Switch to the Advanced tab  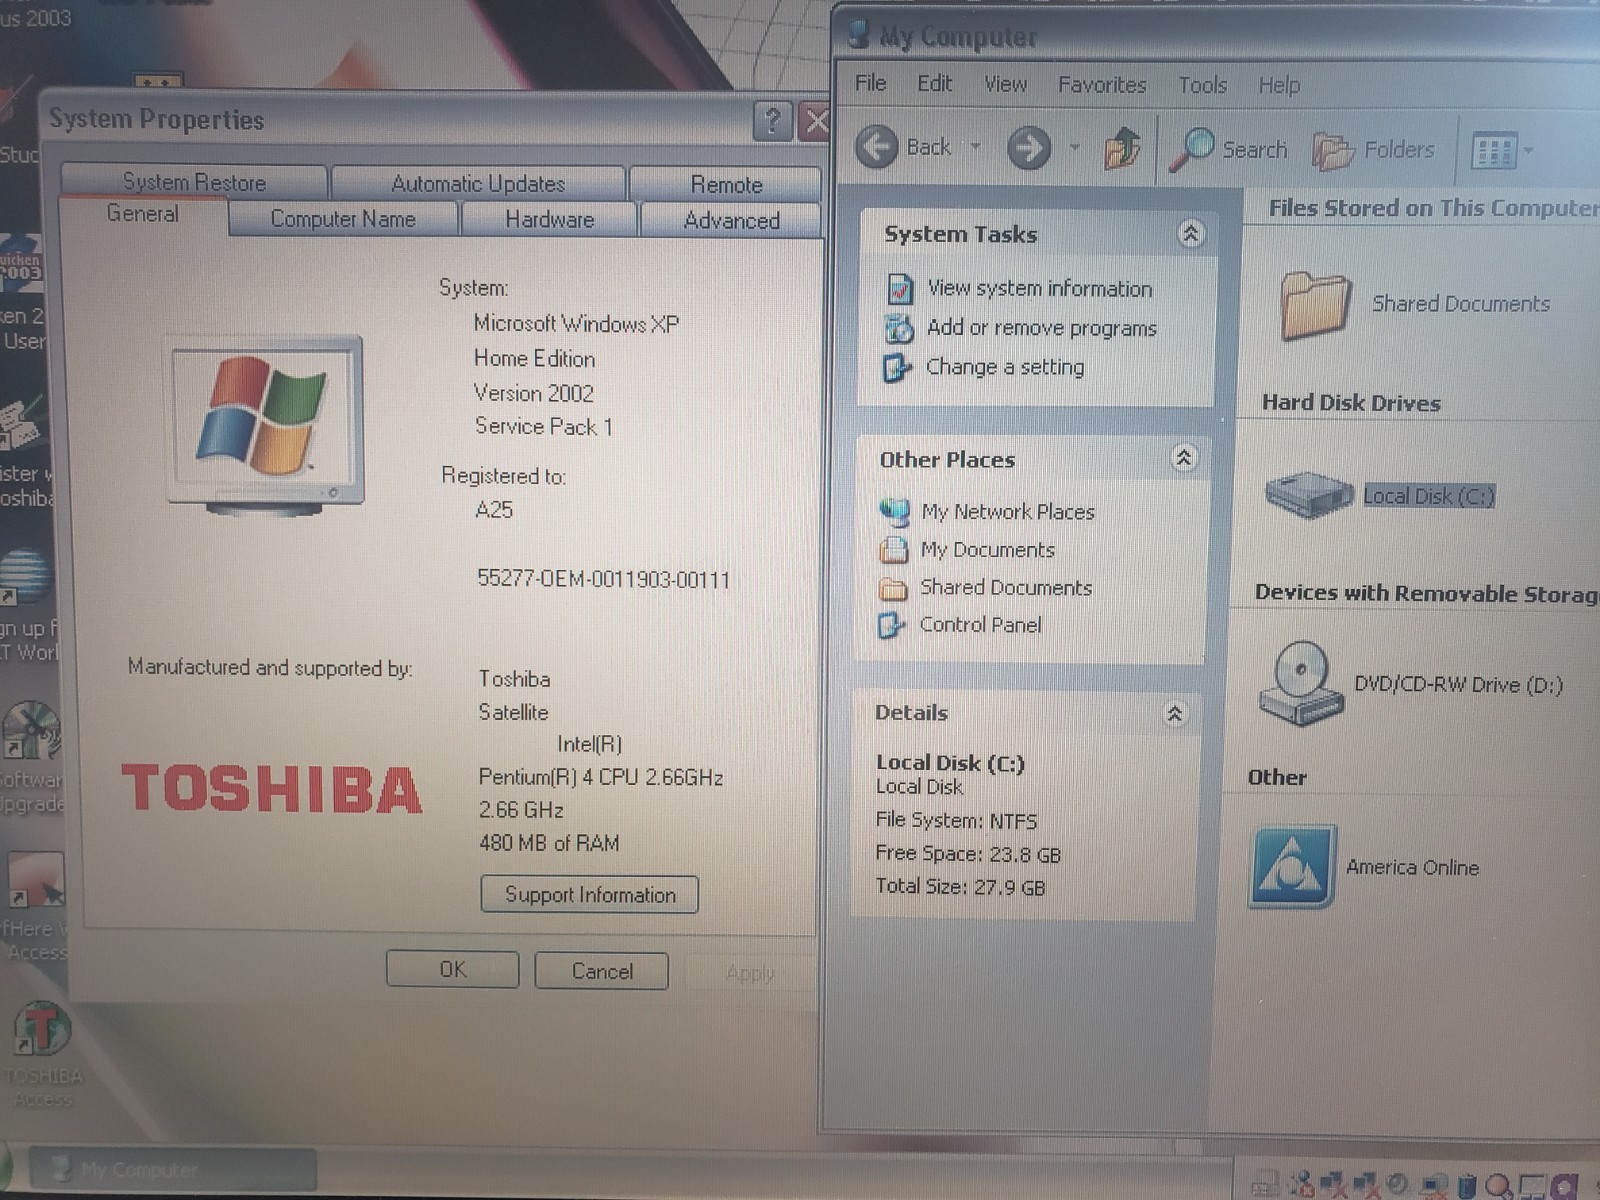coord(731,221)
